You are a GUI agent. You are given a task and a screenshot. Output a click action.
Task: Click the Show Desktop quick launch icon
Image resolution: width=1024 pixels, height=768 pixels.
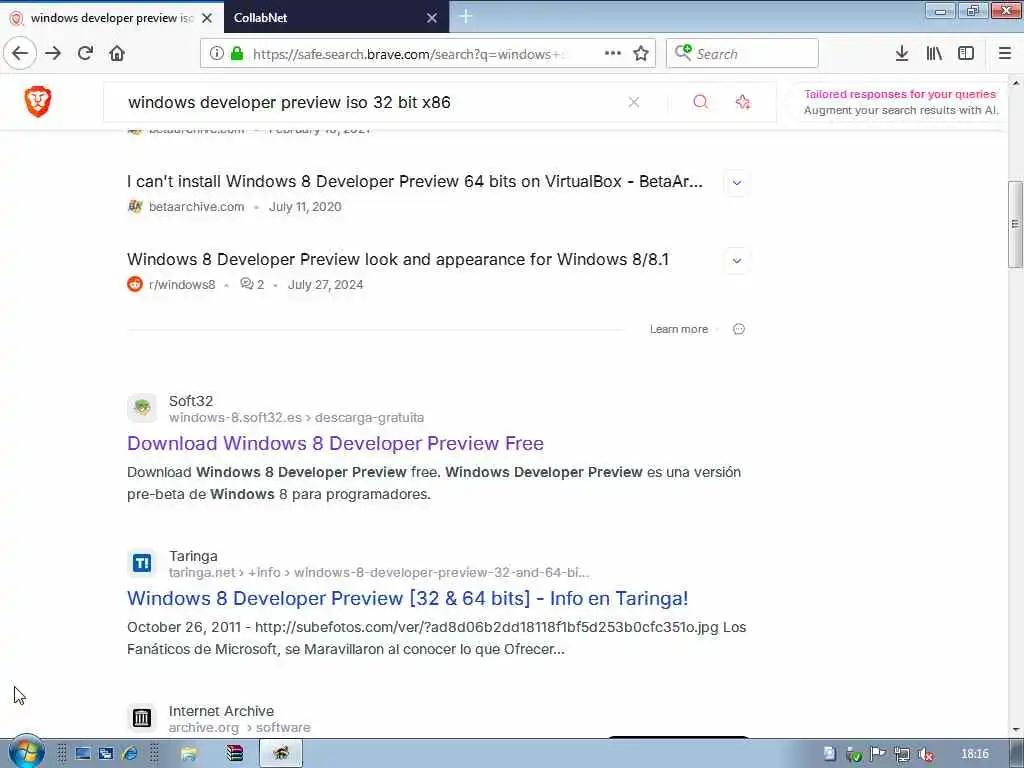click(83, 754)
